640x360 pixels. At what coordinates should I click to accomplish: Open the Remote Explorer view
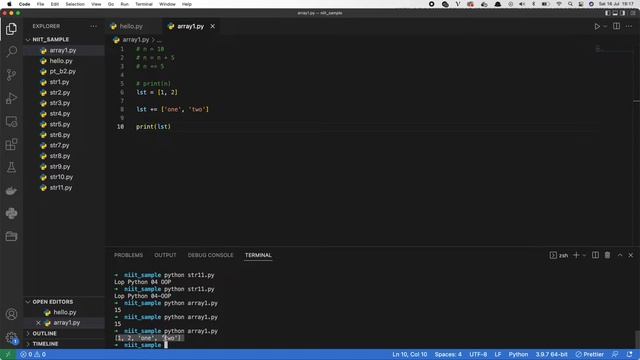(x=11, y=121)
